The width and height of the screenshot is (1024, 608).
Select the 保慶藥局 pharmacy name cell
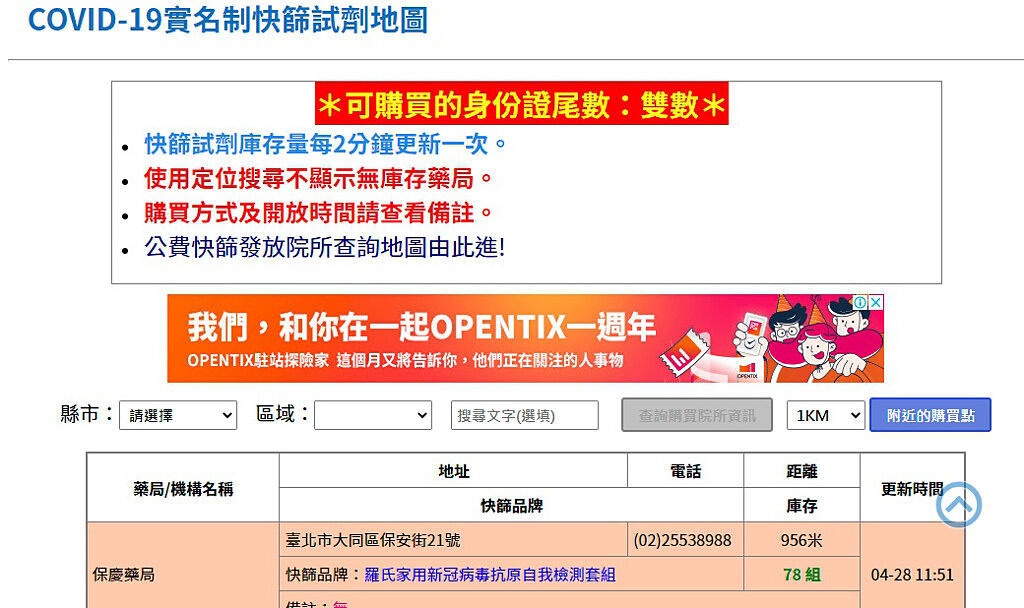click(x=124, y=575)
